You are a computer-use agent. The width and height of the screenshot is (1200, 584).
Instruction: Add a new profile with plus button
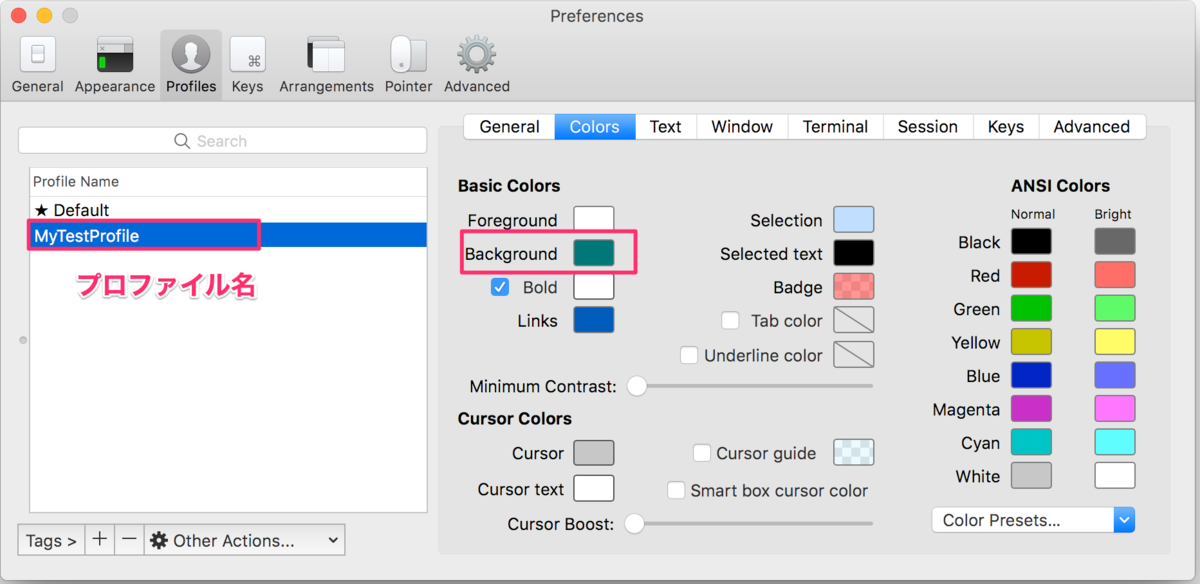point(100,540)
